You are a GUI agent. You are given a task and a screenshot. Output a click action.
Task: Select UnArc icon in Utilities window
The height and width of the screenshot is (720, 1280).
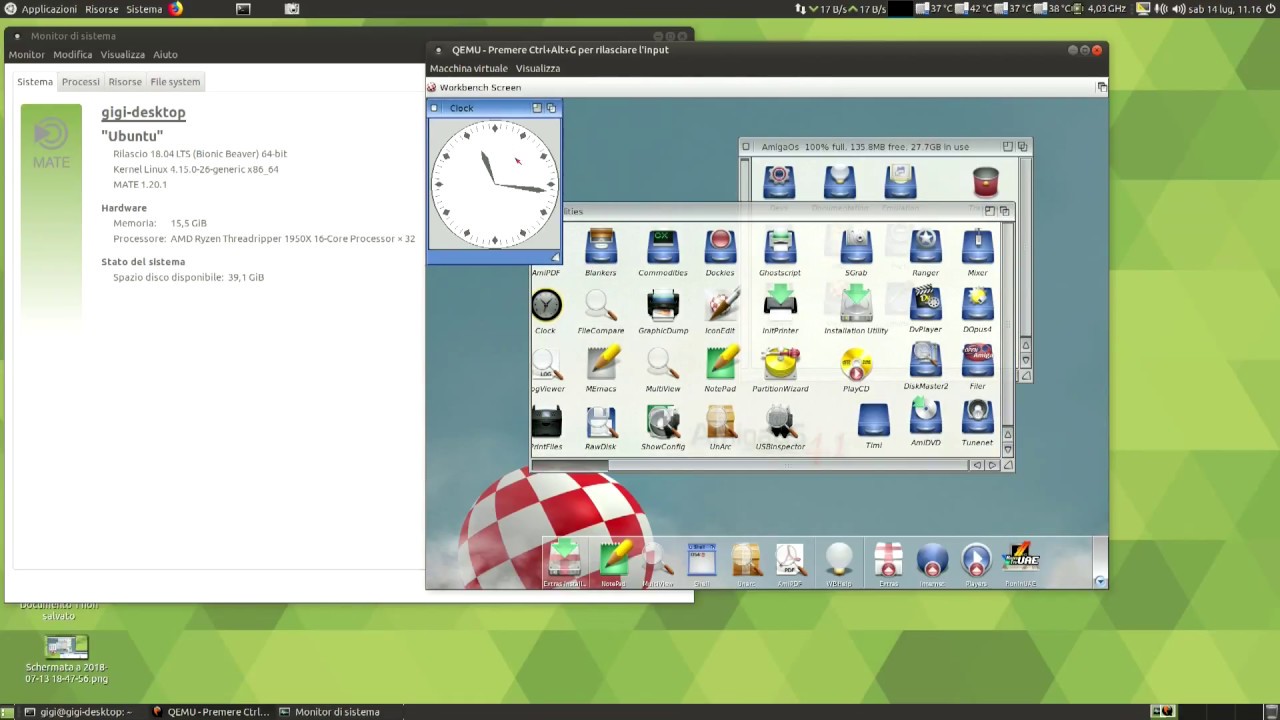coord(720,422)
